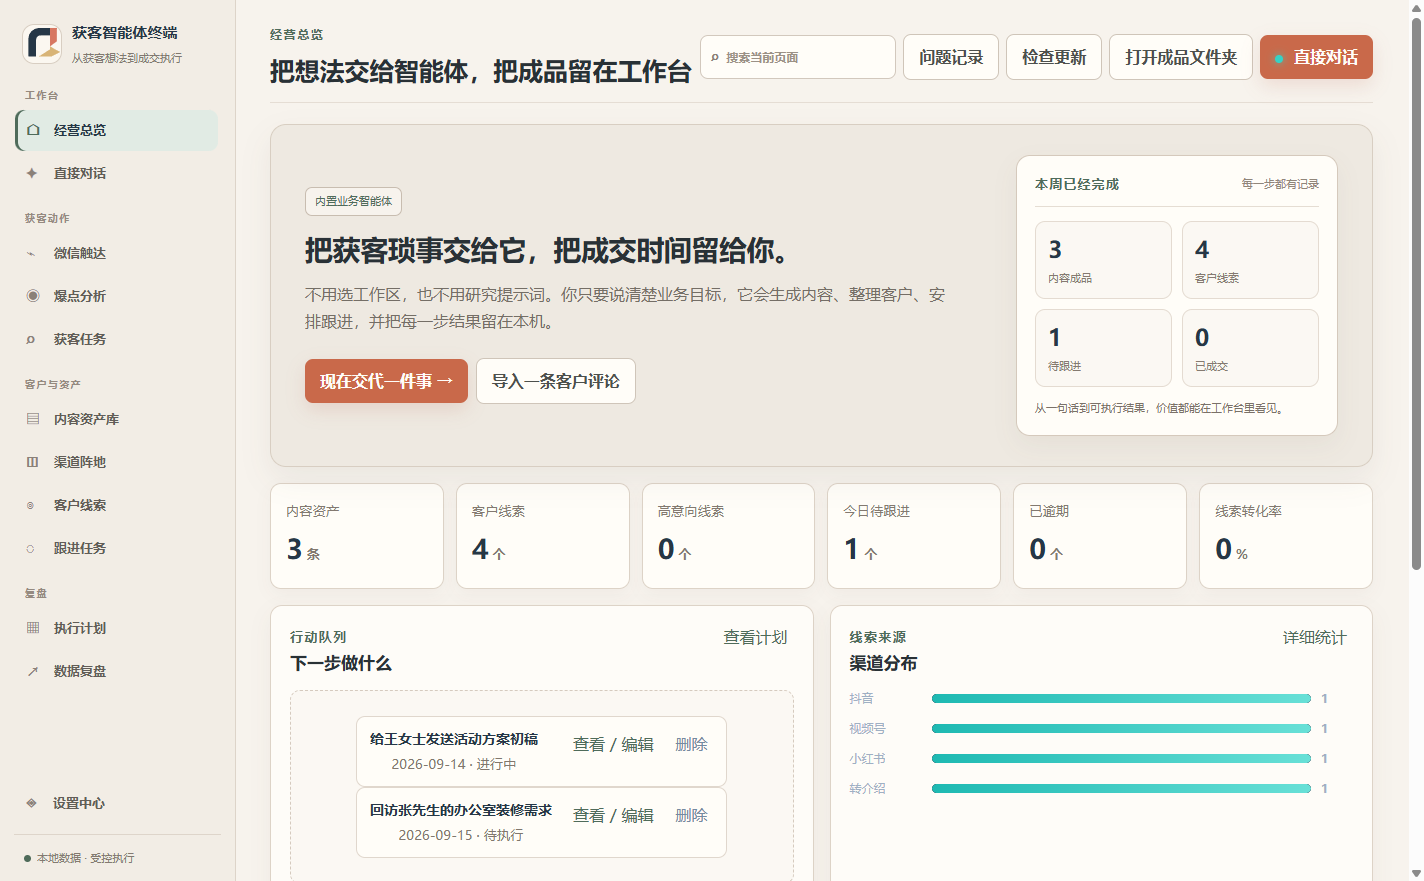Image resolution: width=1424 pixels, height=881 pixels.
Task: Click the 转介绍 channel progress bar
Action: 1121,788
